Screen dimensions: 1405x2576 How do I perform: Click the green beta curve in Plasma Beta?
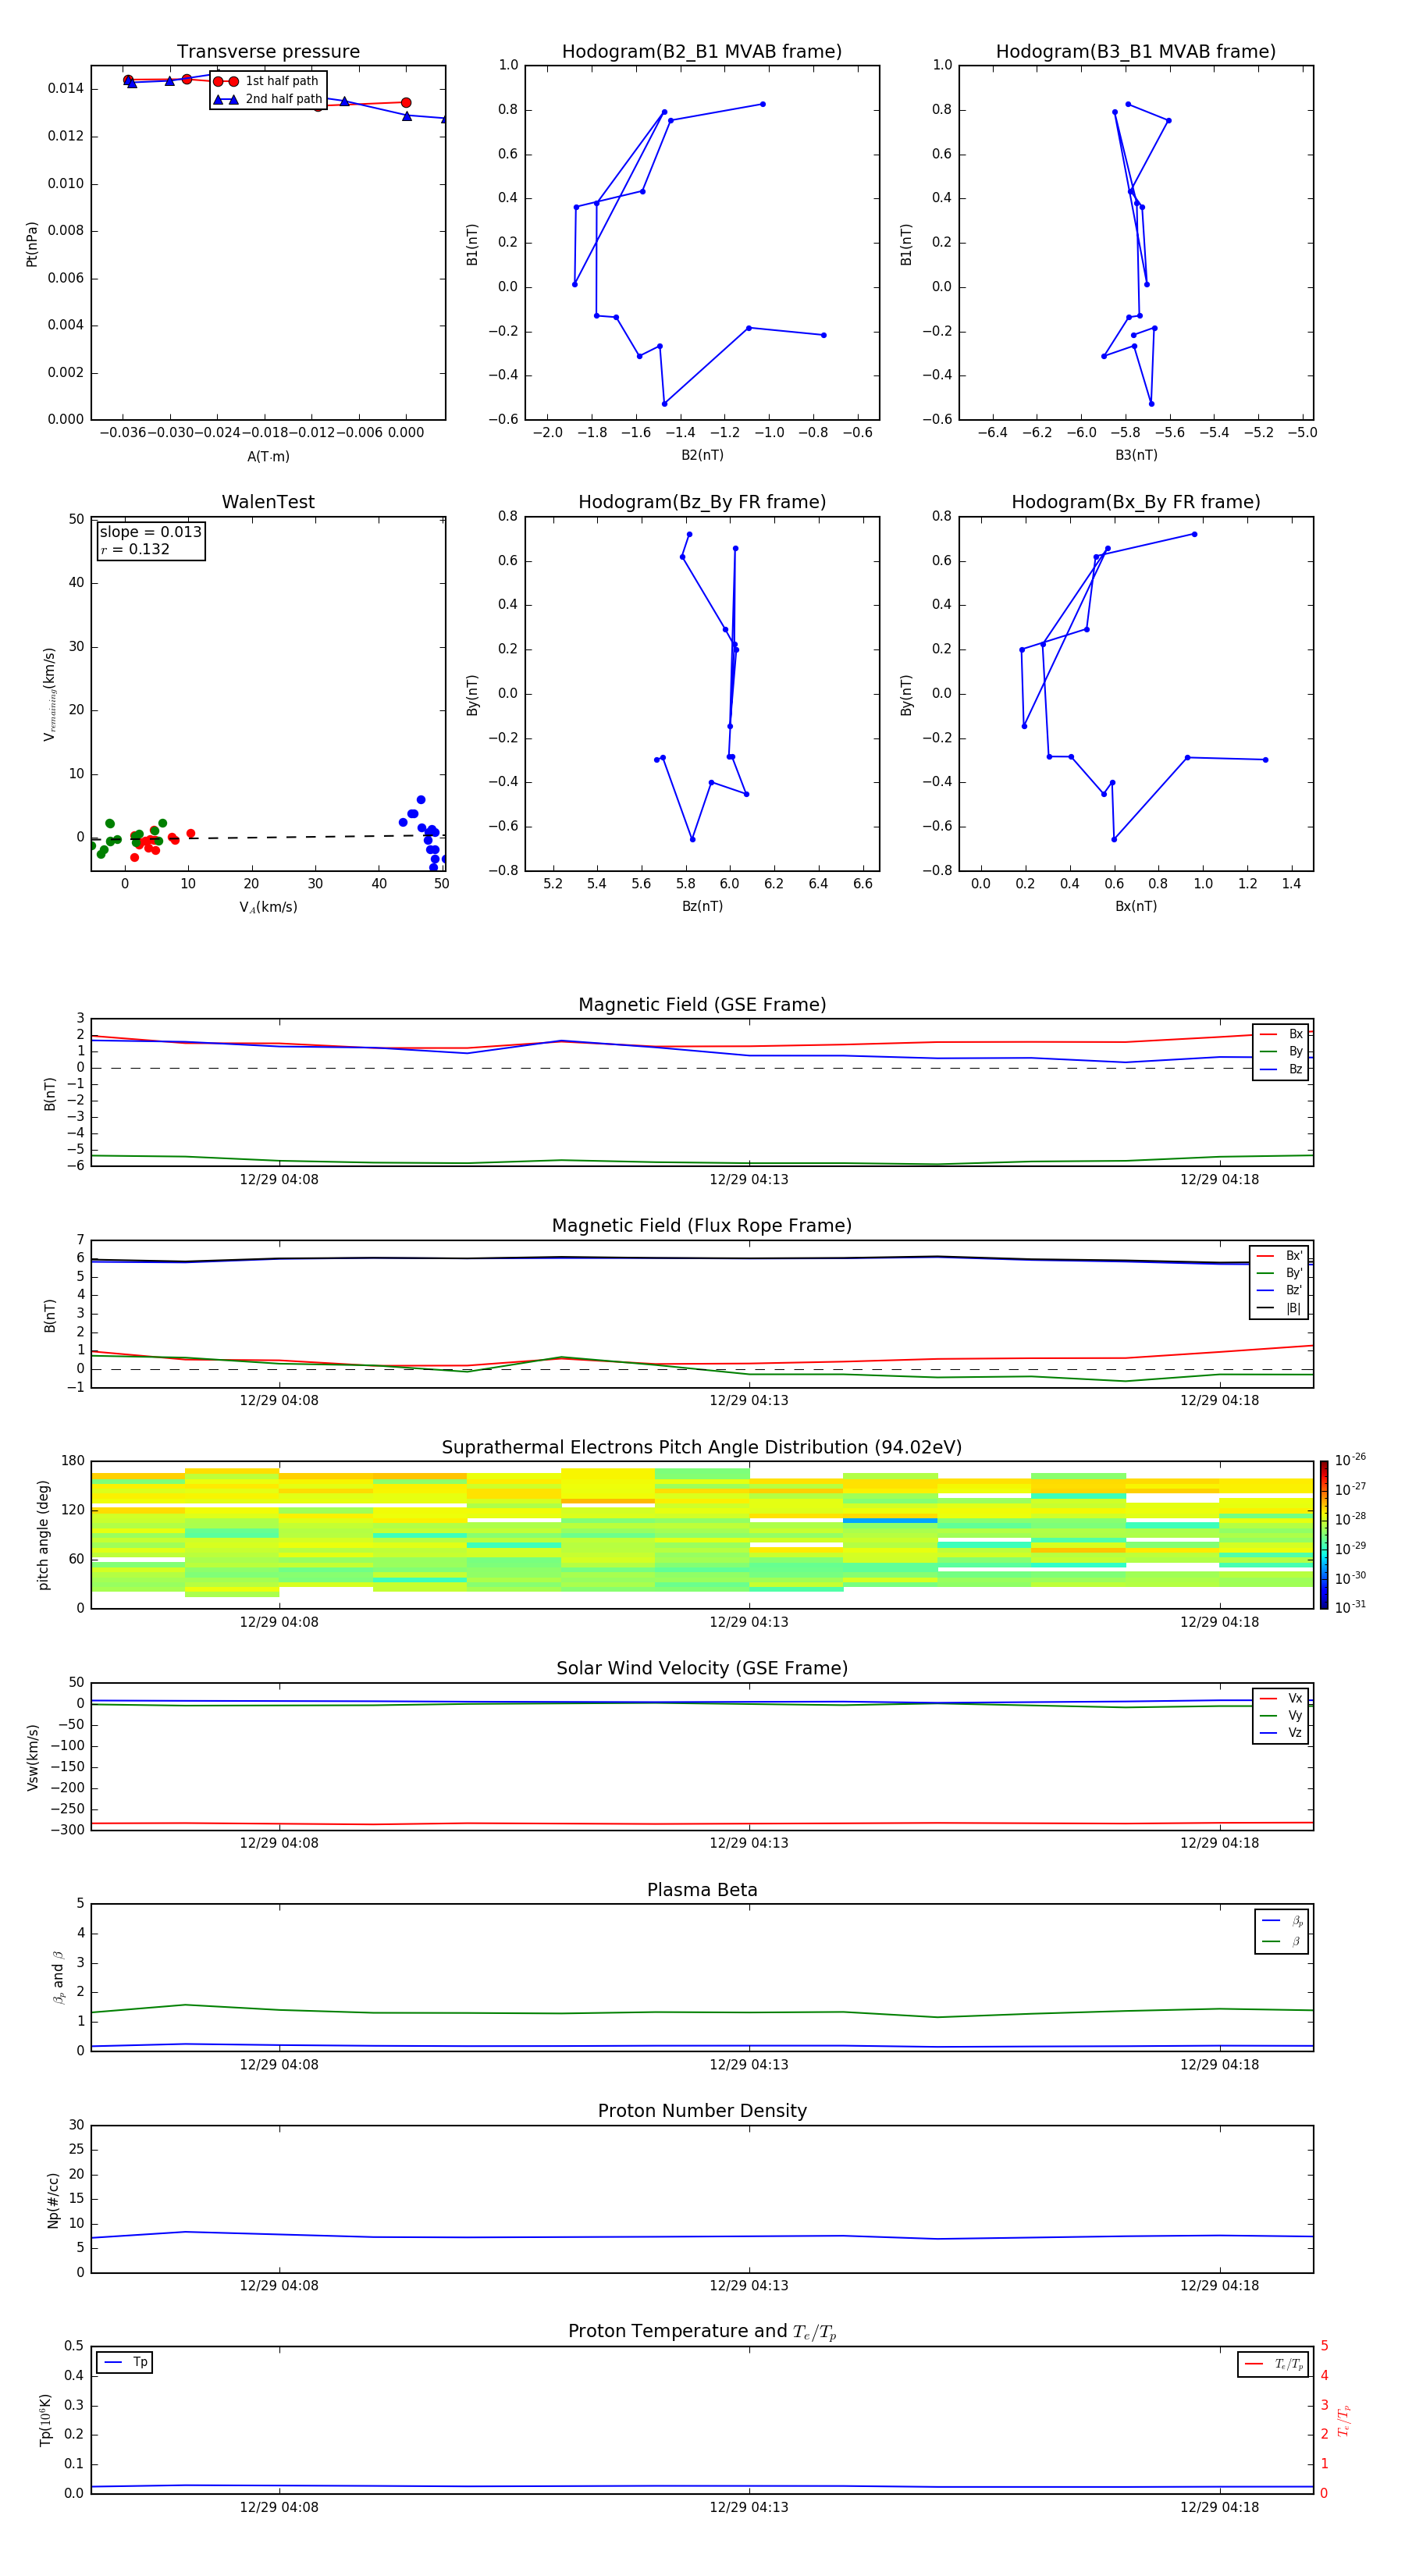pos(702,2012)
